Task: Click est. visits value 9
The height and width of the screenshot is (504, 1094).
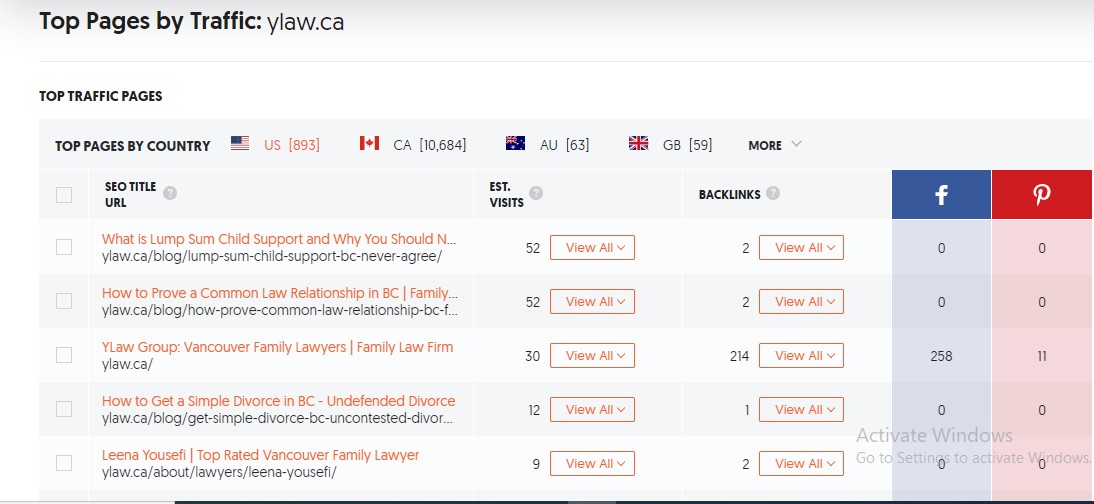Action: [536, 464]
